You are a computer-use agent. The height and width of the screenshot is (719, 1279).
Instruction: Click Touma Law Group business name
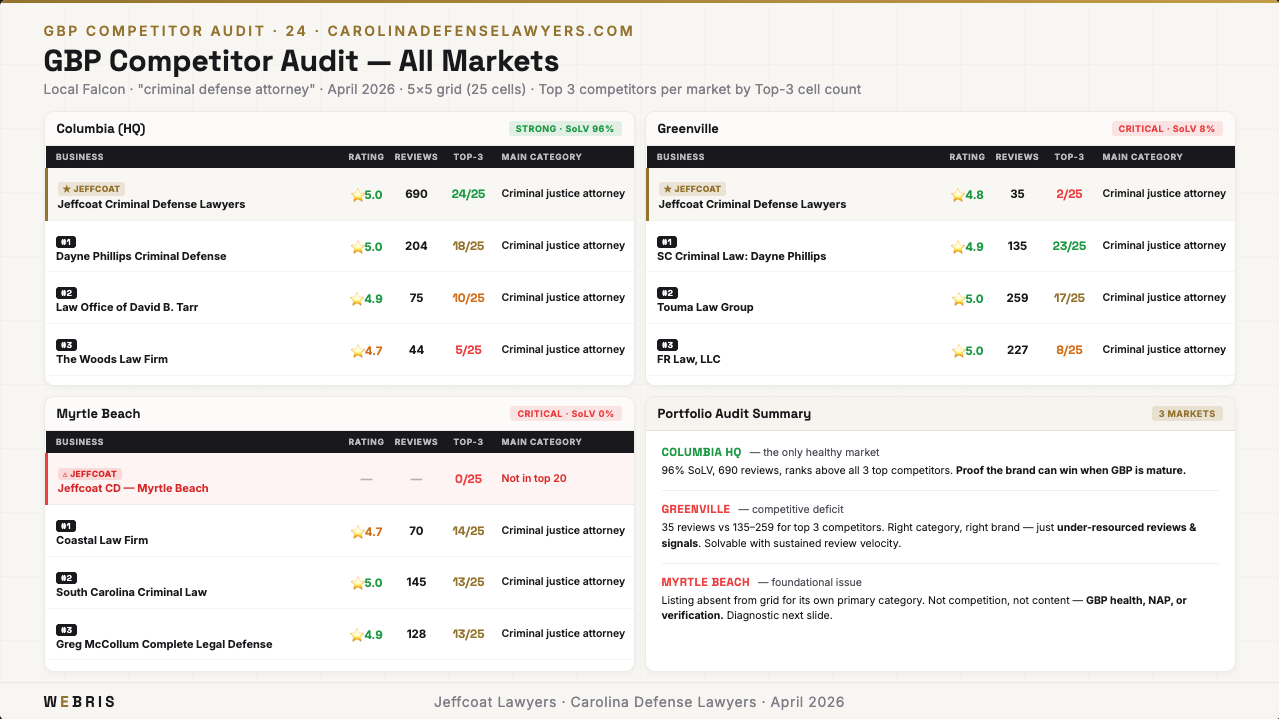tap(706, 308)
